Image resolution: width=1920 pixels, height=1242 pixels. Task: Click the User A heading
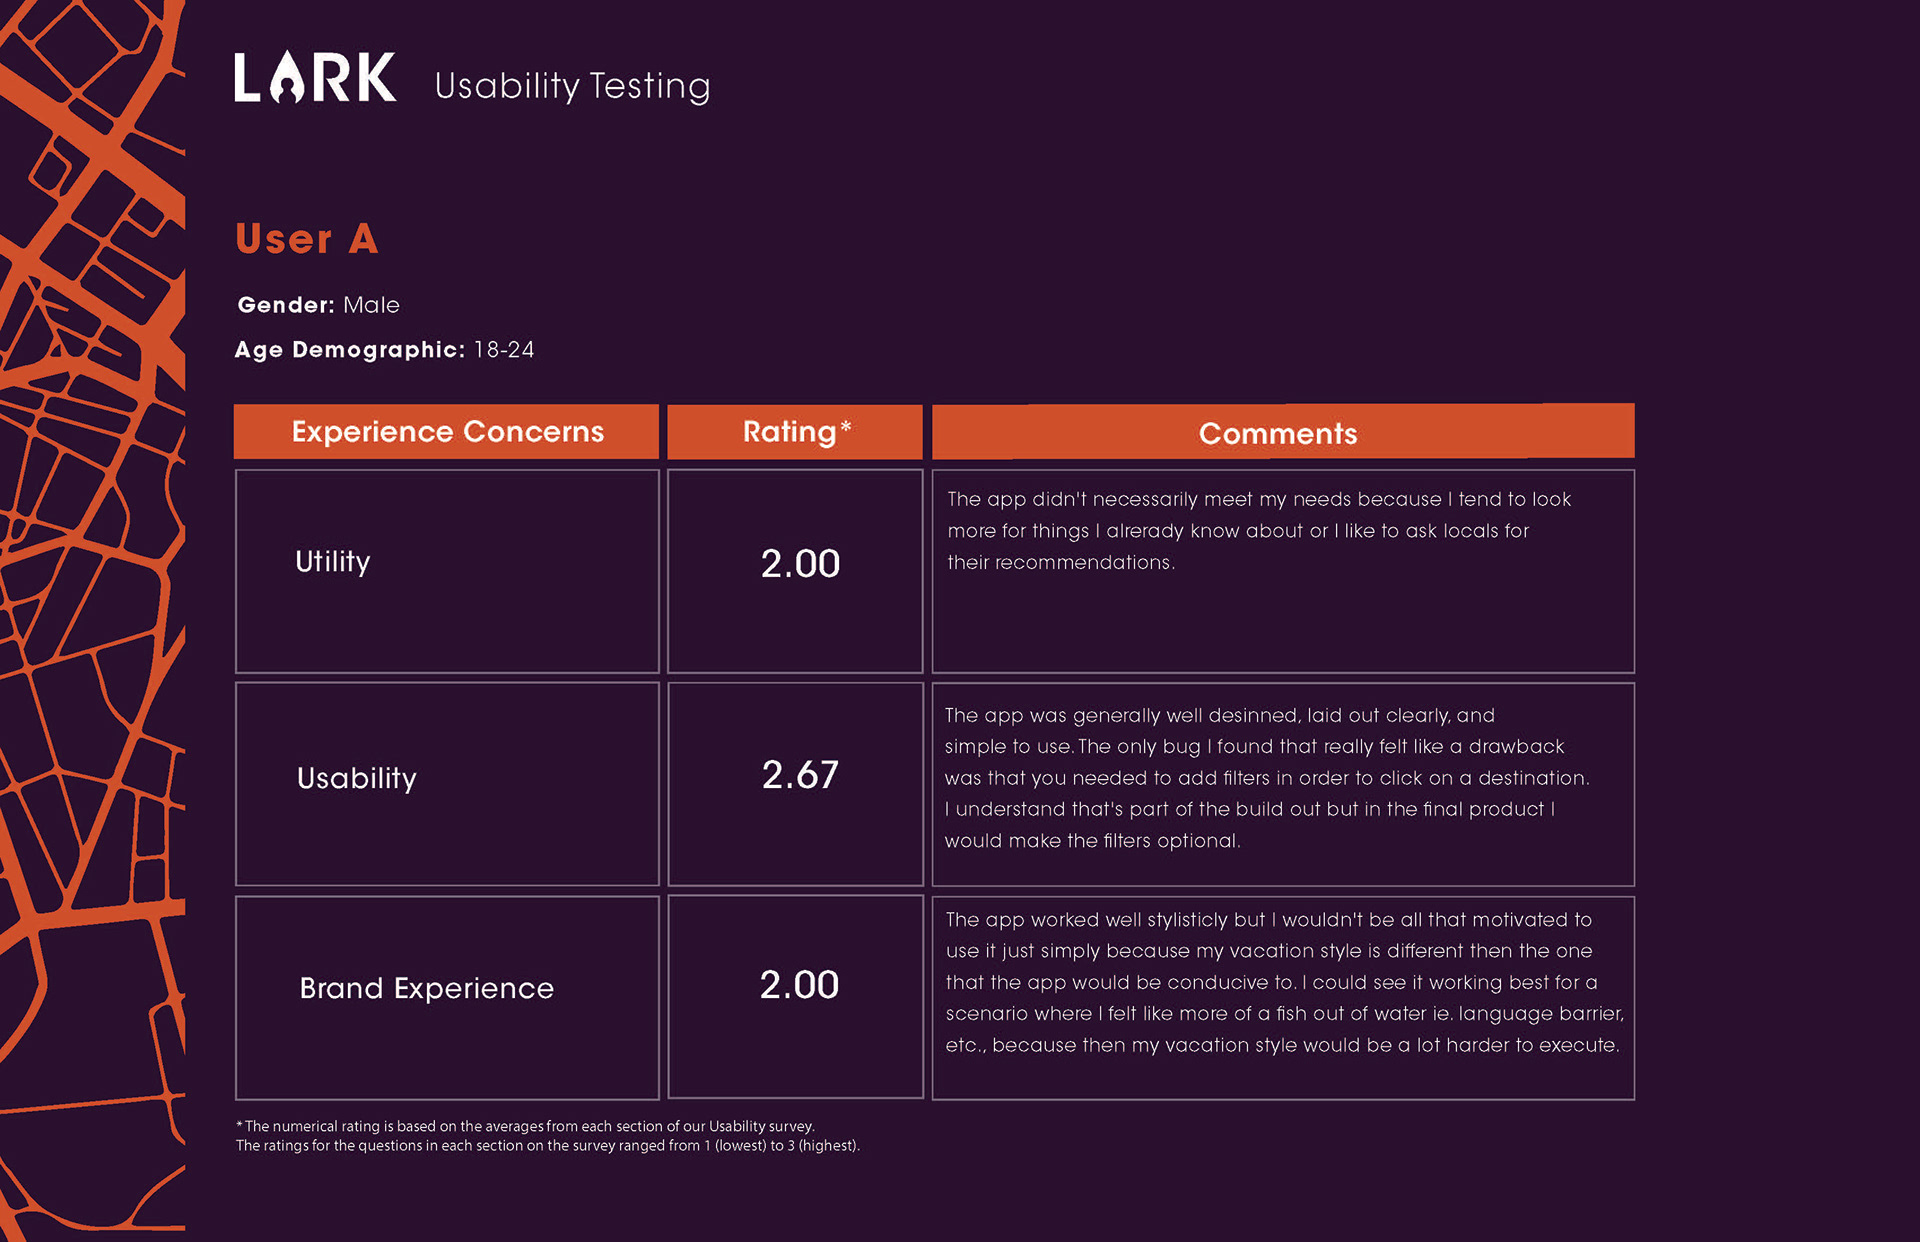[x=306, y=239]
